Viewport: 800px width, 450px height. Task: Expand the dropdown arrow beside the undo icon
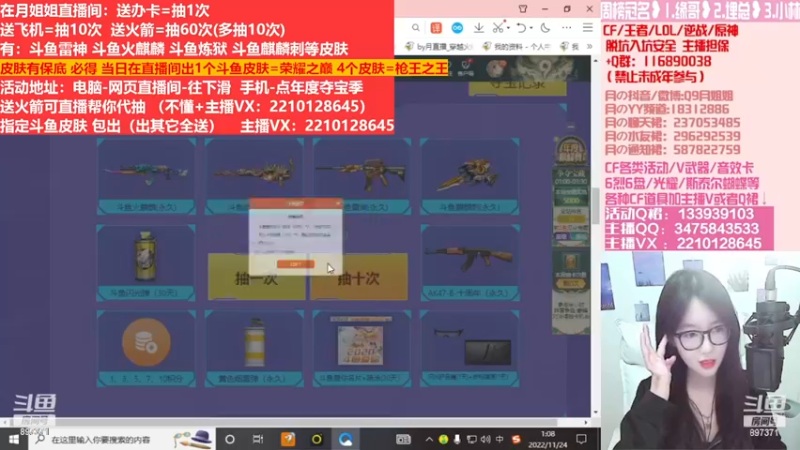point(531,28)
